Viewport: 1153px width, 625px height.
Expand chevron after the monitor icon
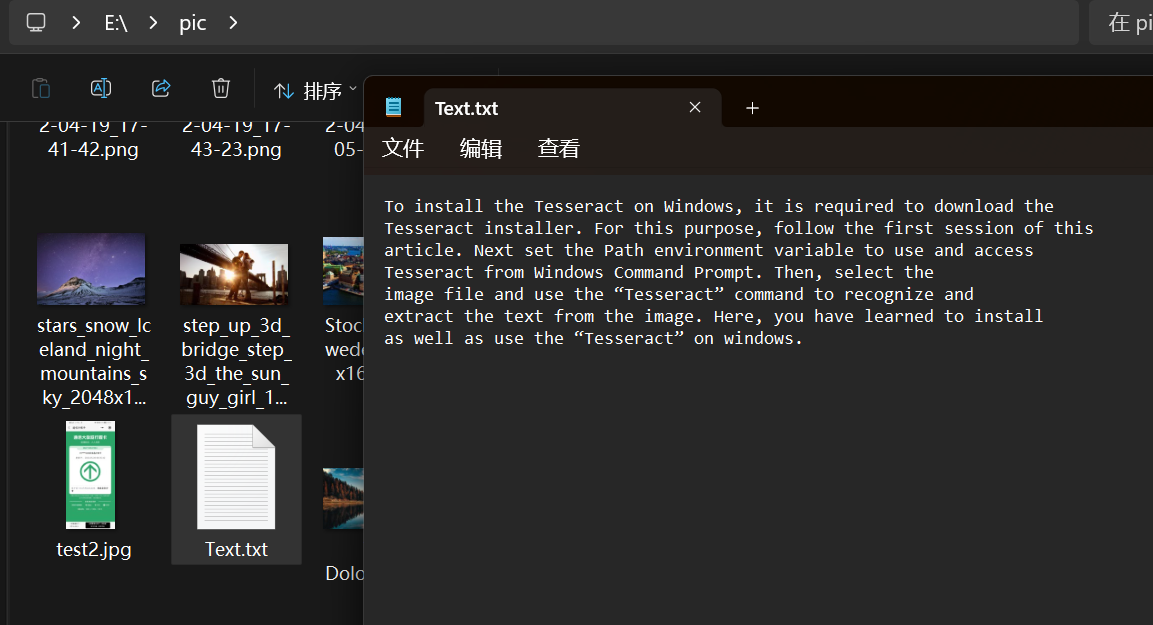coord(76,23)
